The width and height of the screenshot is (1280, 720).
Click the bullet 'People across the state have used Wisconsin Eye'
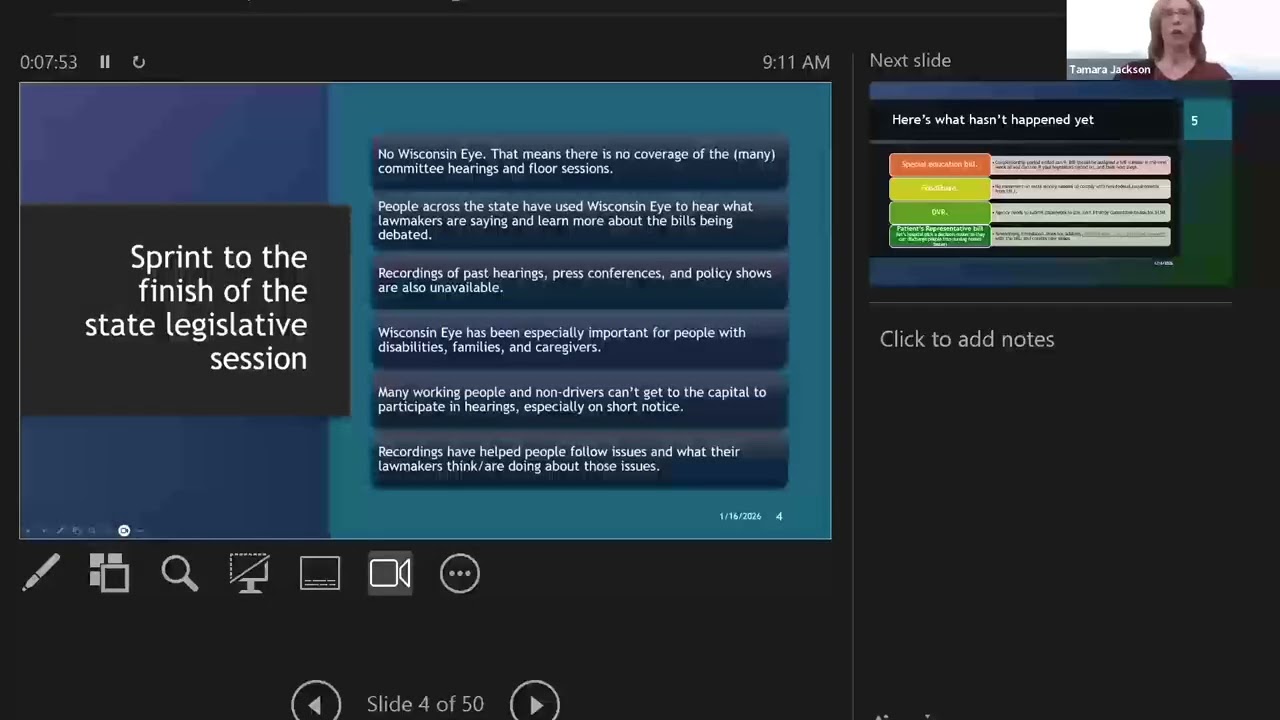pyautogui.click(x=578, y=221)
